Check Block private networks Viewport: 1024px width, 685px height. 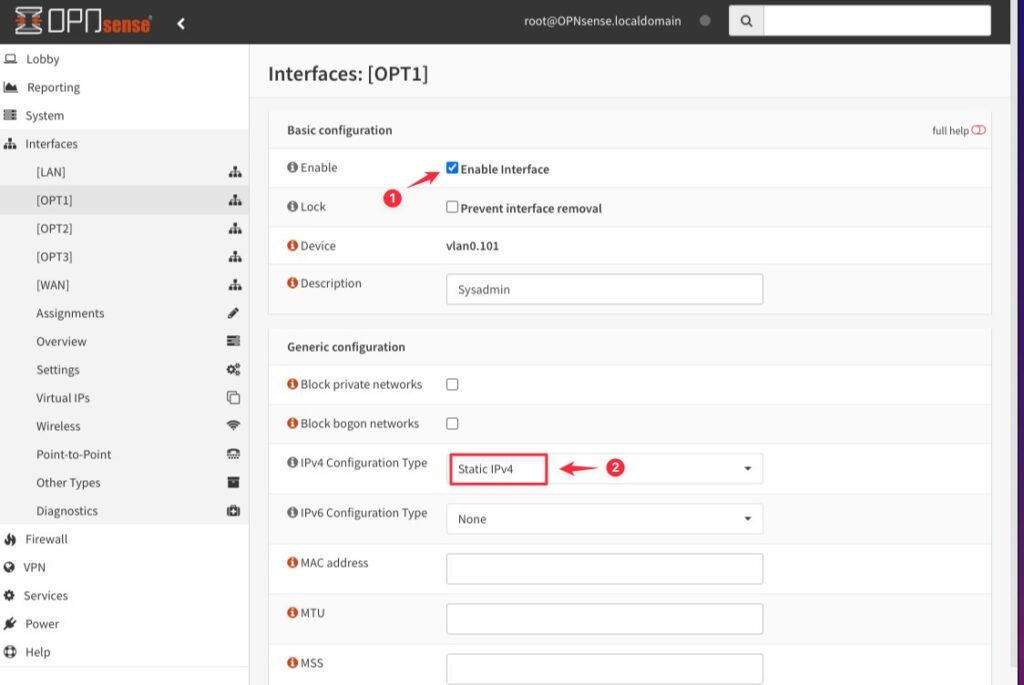[452, 384]
